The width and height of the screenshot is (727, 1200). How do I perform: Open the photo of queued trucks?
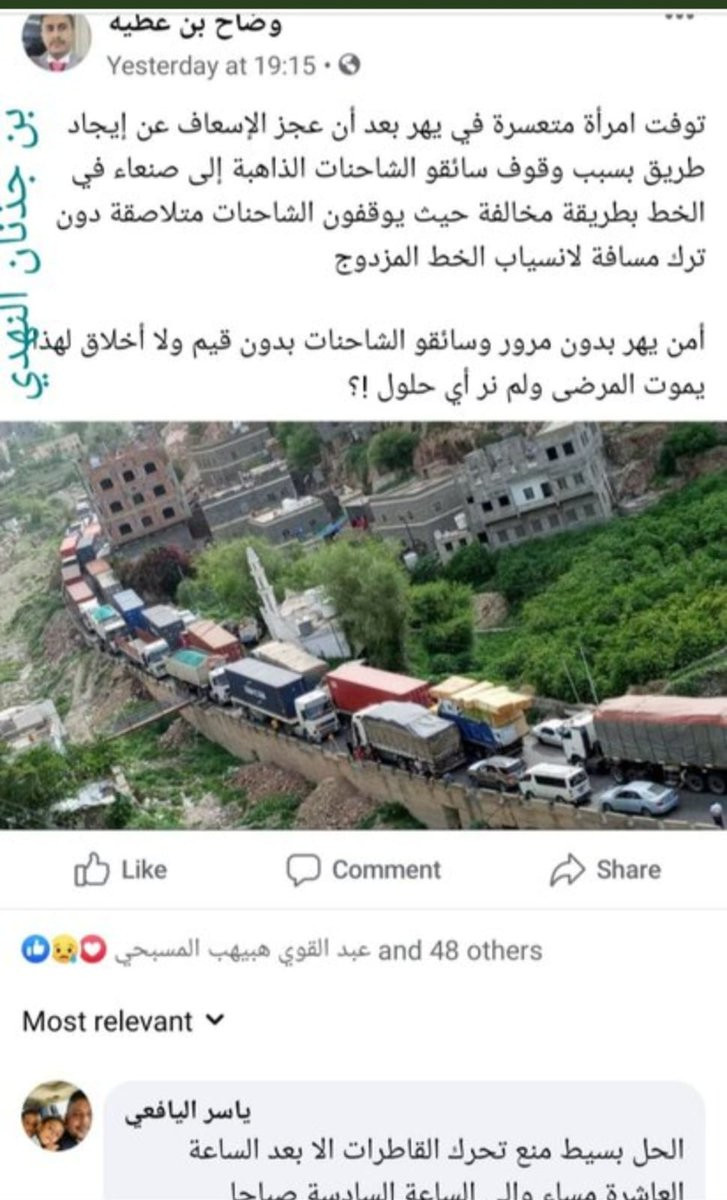coord(363,625)
